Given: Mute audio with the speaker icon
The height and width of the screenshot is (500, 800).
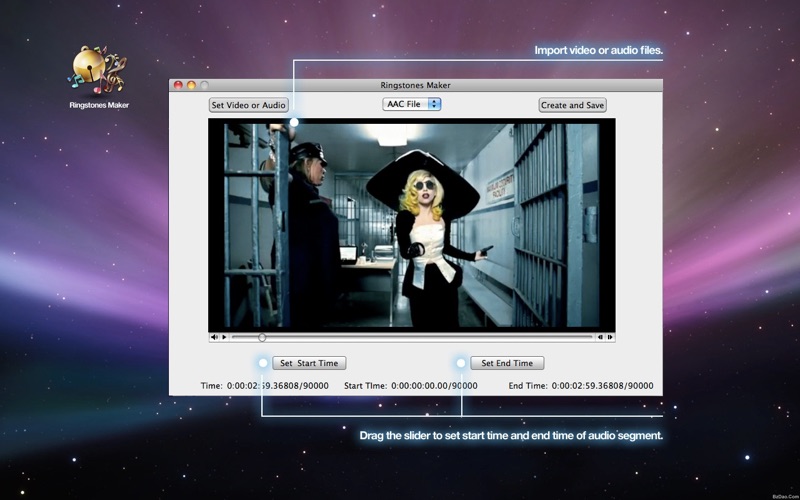Looking at the screenshot, I should 214,337.
